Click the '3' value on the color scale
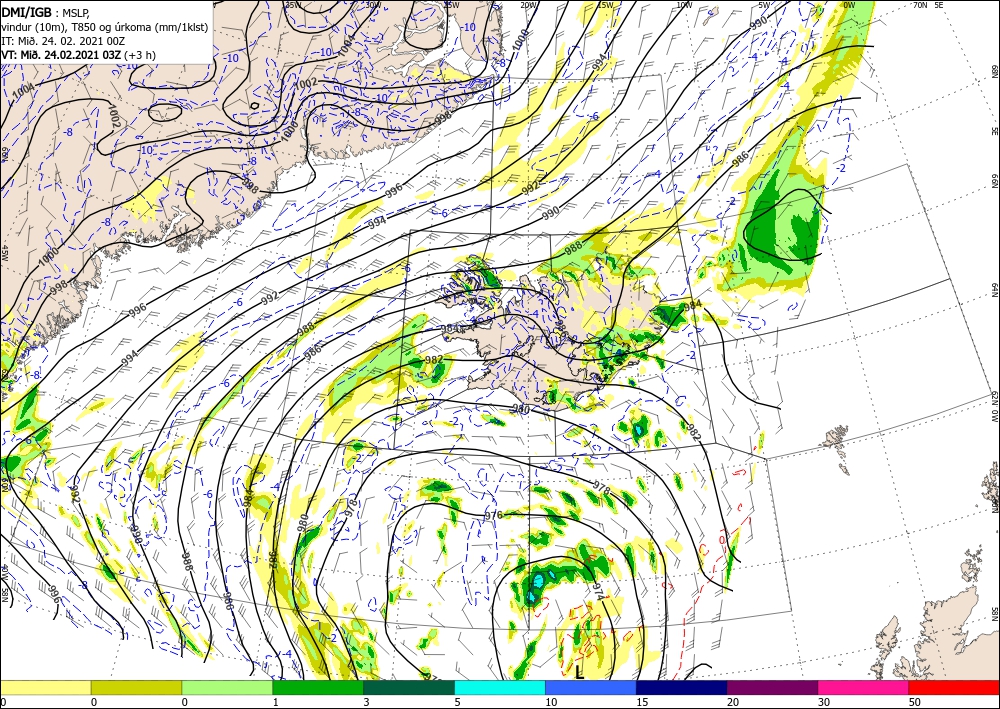1000x709 pixels. coord(367,702)
